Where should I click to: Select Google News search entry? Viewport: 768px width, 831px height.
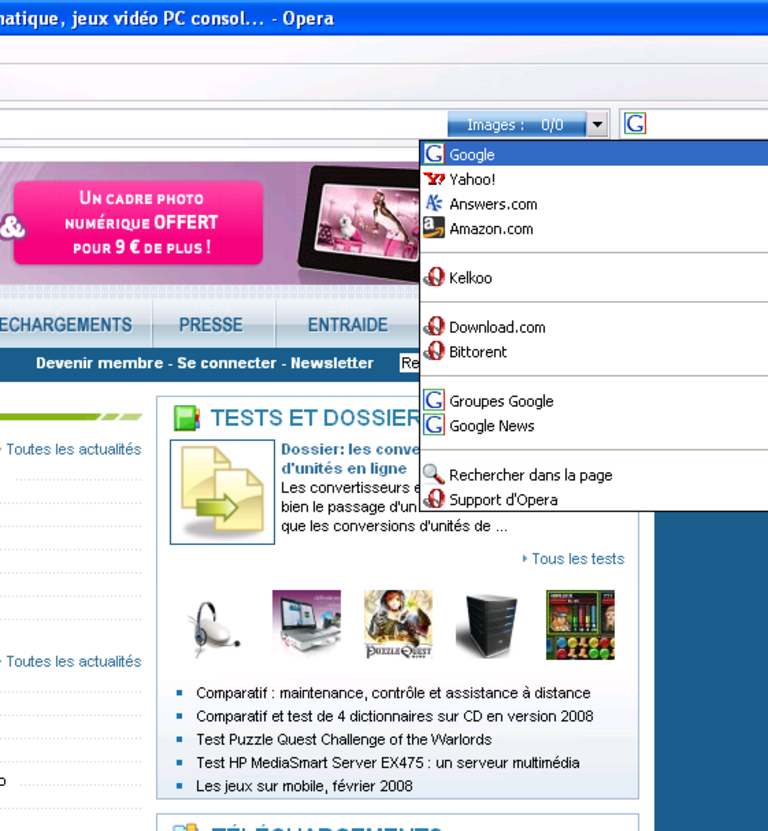coord(595,426)
